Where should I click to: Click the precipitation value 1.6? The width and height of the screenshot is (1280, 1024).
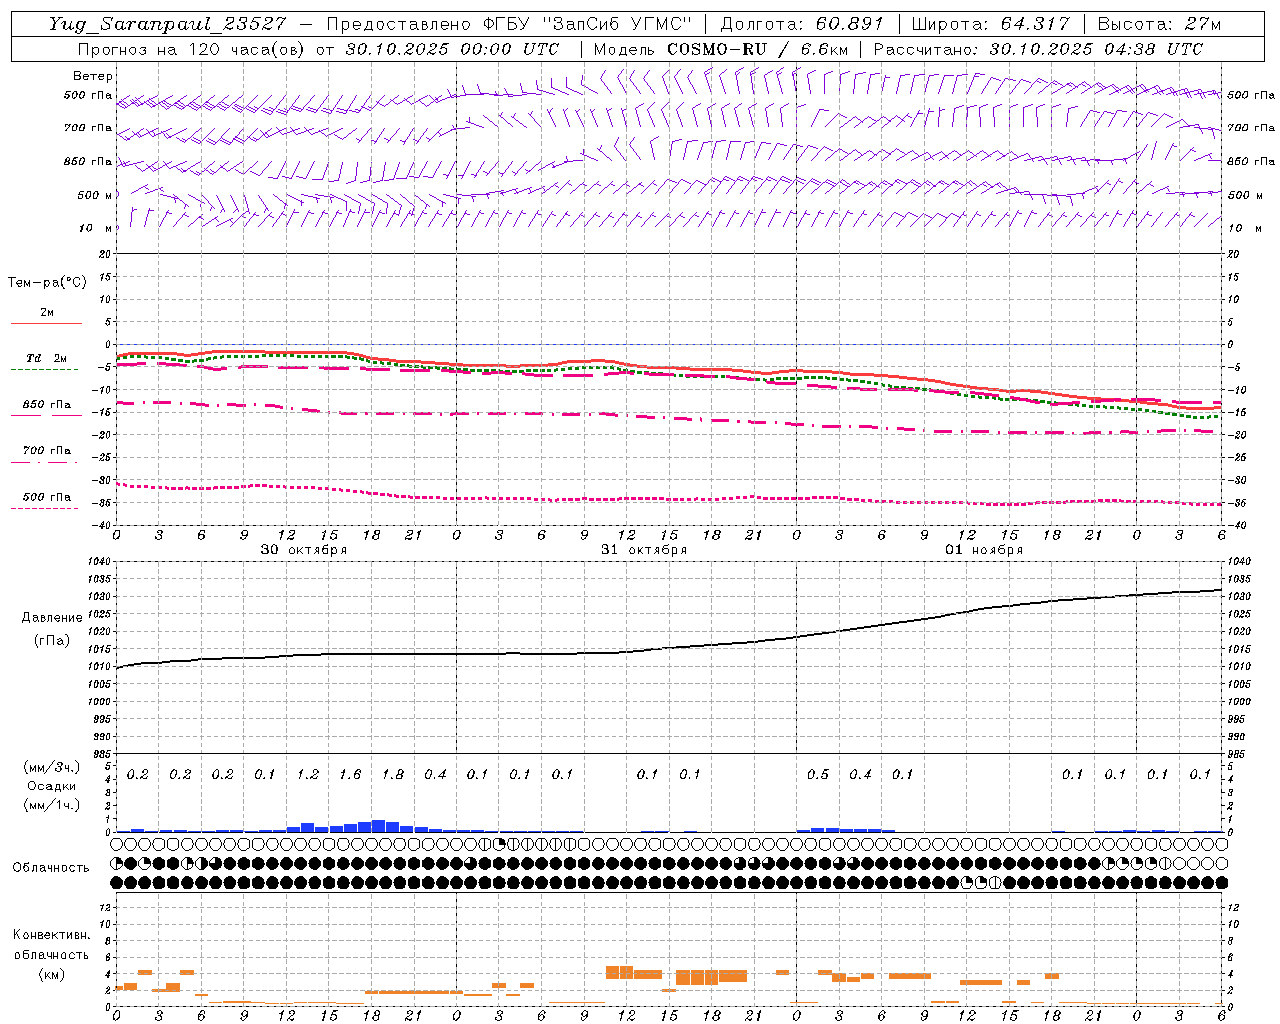350,775
